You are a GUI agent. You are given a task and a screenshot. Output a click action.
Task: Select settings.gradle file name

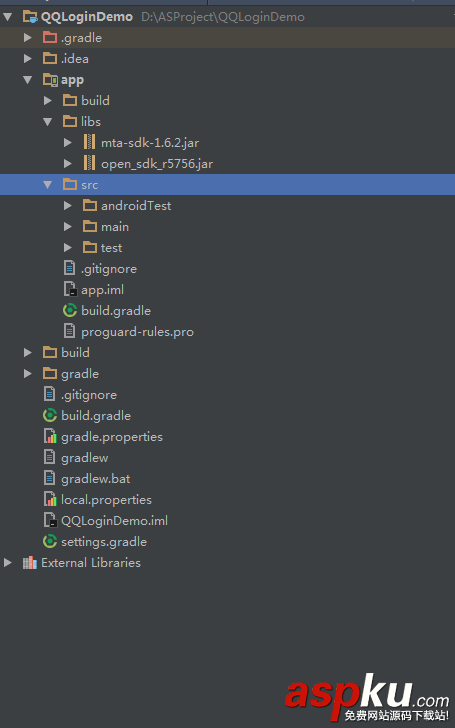pyautogui.click(x=104, y=542)
